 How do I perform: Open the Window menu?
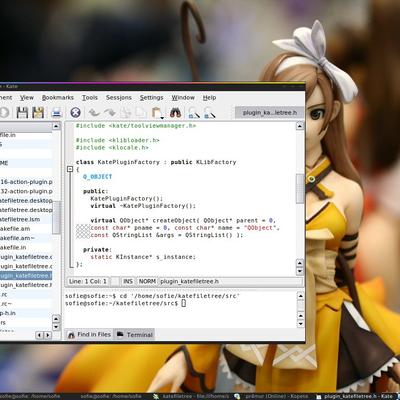pos(183,98)
